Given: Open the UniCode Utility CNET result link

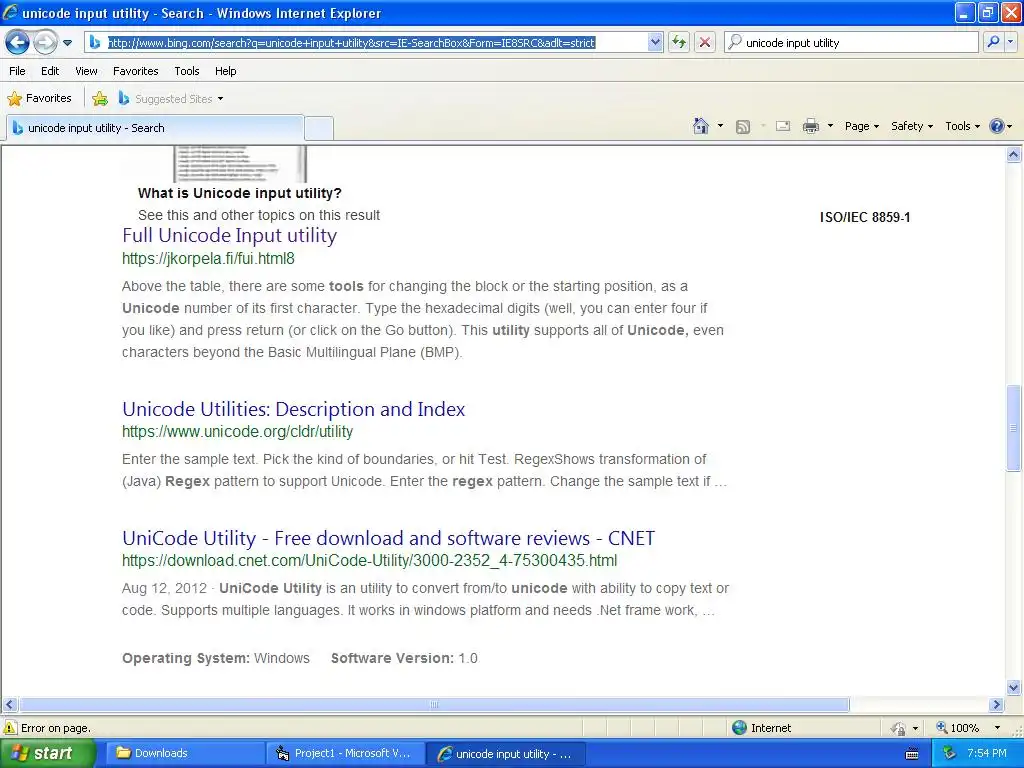Looking at the screenshot, I should [x=389, y=538].
